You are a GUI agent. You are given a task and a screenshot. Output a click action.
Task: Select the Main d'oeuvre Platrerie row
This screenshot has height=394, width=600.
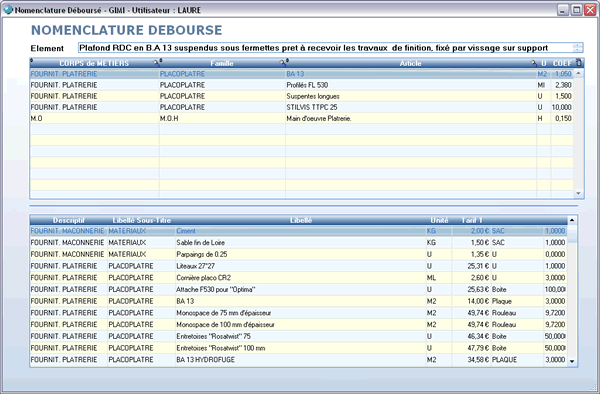(x=302, y=119)
